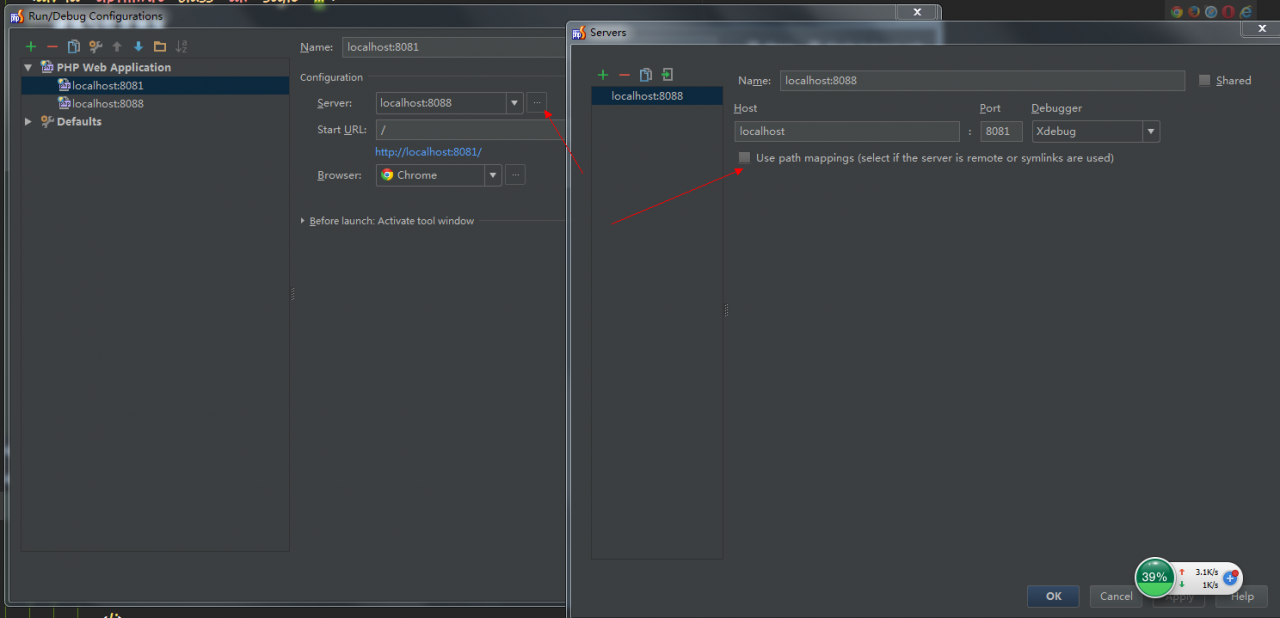The width and height of the screenshot is (1280, 618).
Task: Click Opera icon in top-right browser strip
Action: (x=1228, y=12)
